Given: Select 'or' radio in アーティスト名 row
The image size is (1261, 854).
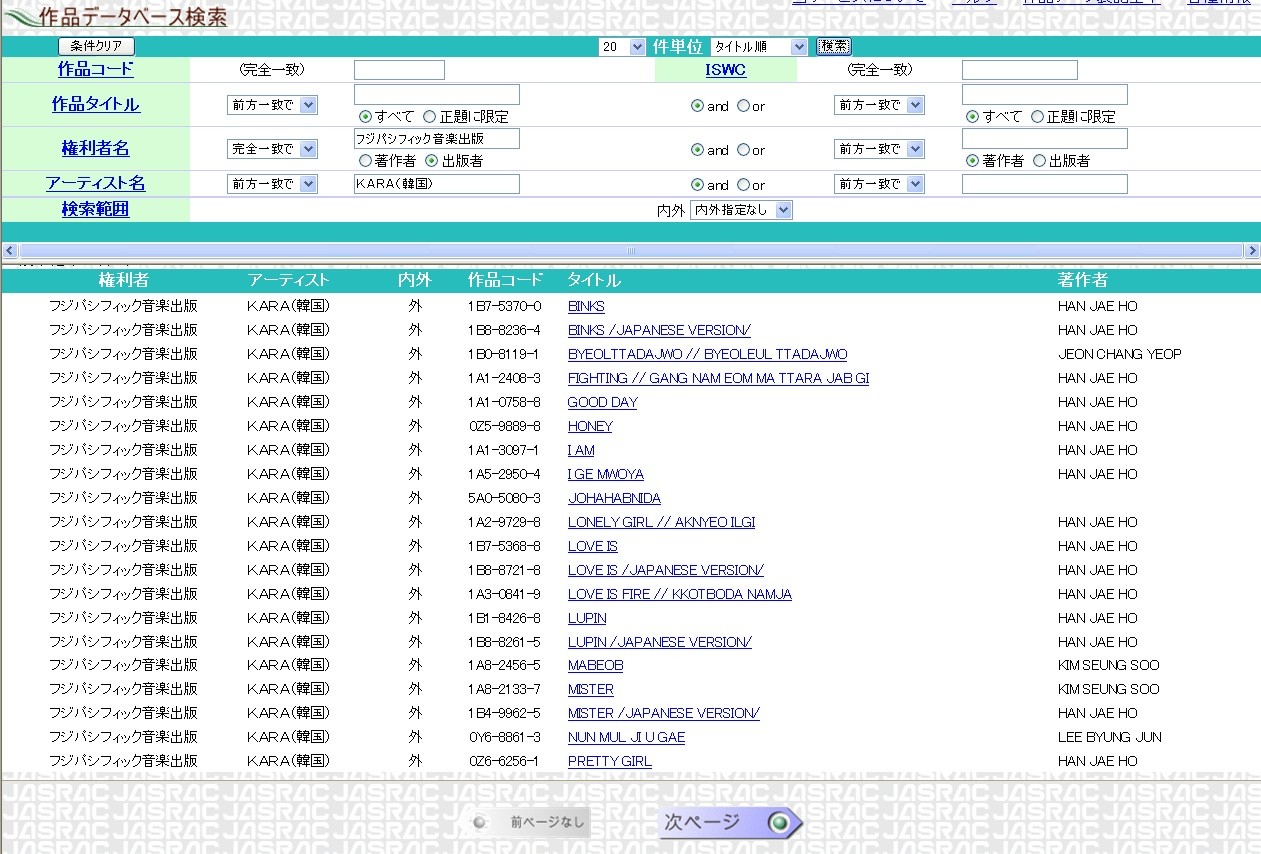Looking at the screenshot, I should [743, 185].
